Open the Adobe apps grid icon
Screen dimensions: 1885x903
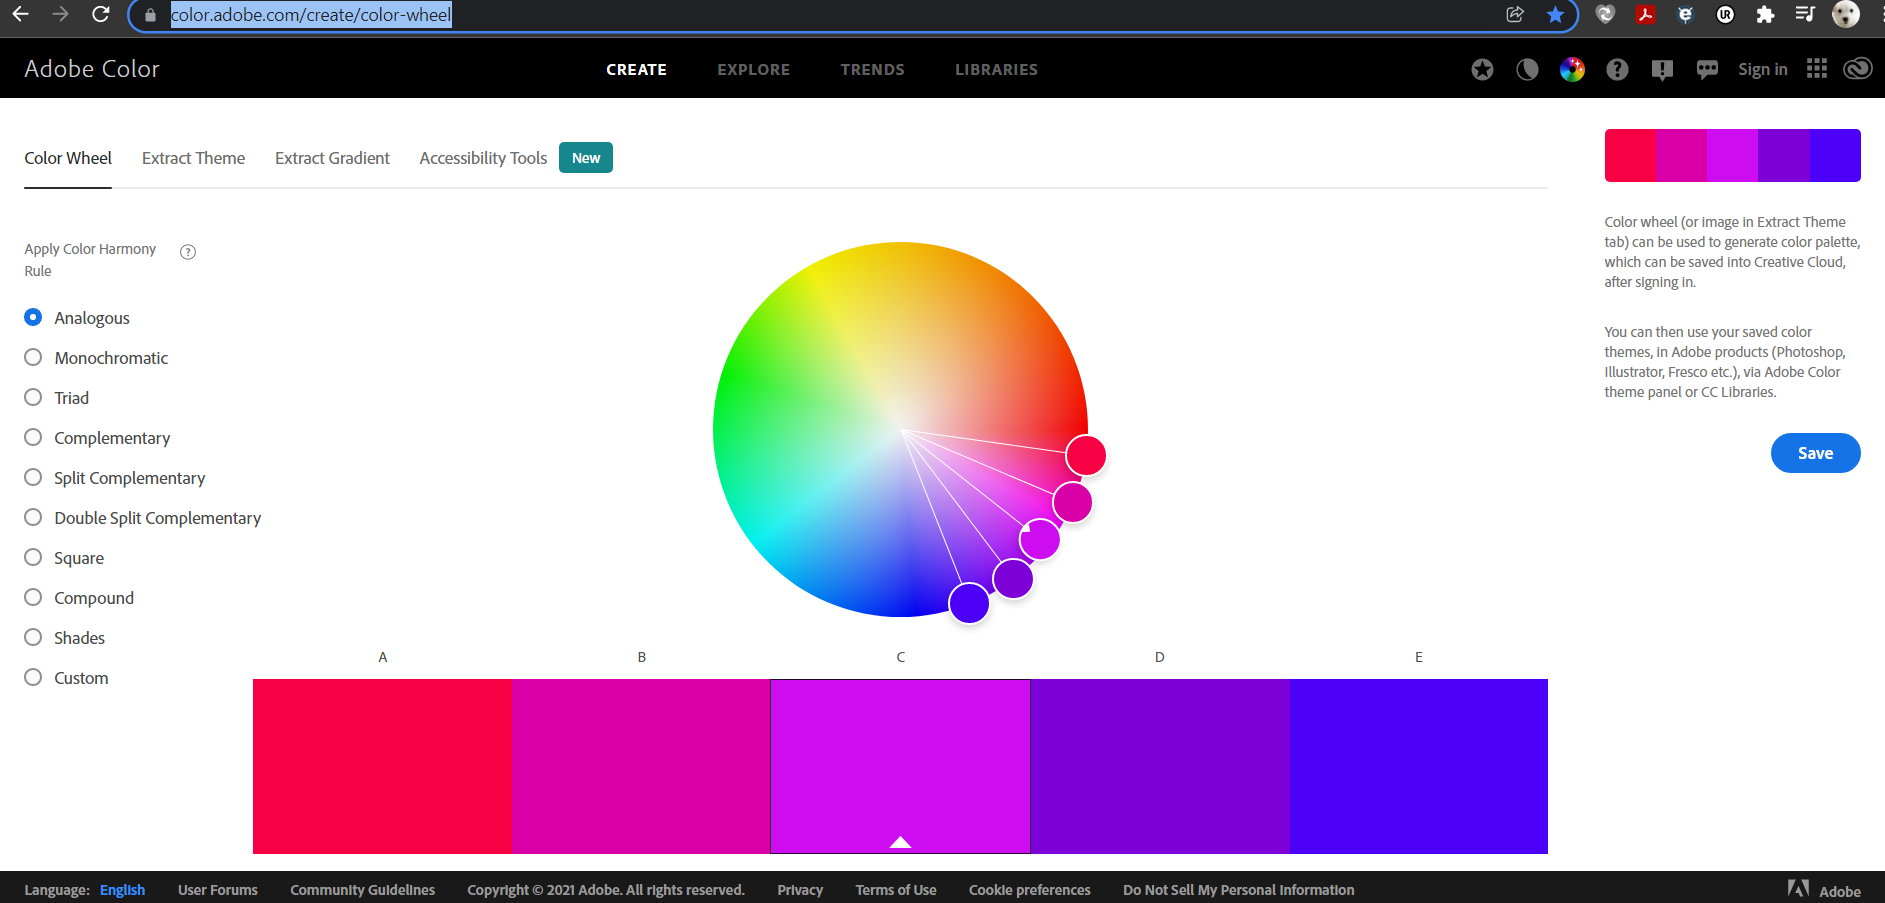pos(1817,68)
